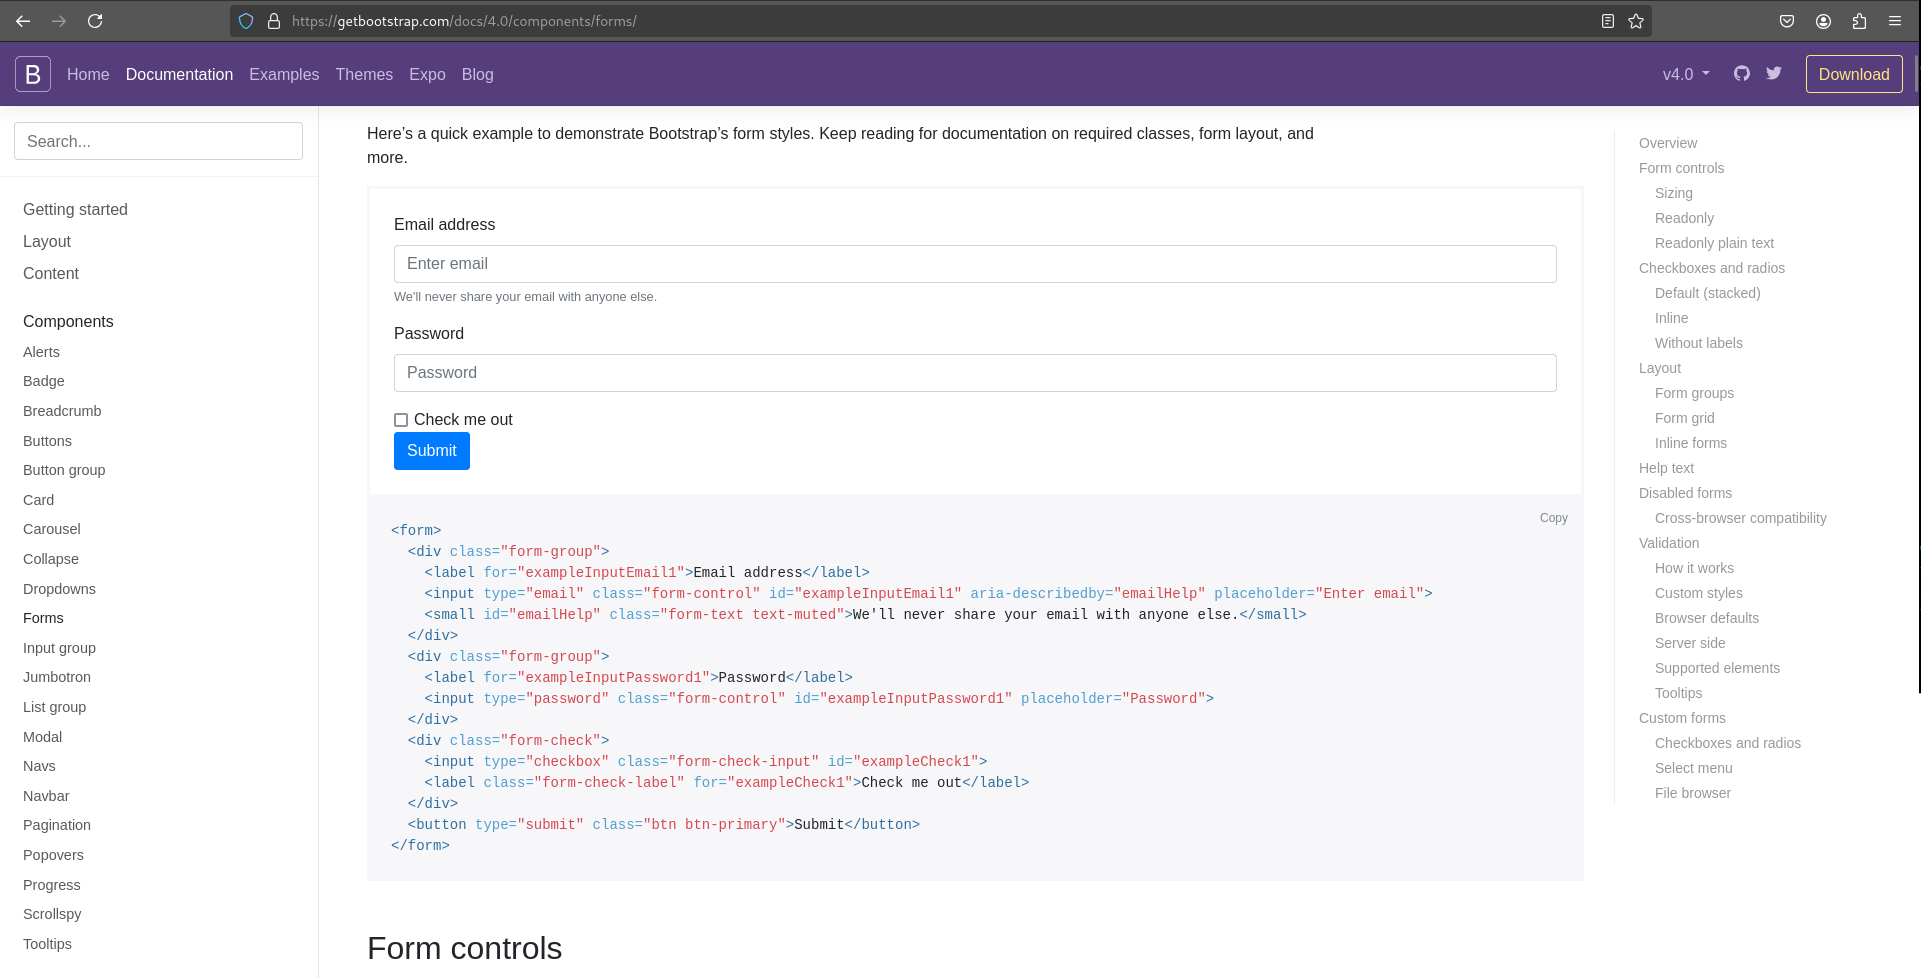Reload the page

click(95, 21)
